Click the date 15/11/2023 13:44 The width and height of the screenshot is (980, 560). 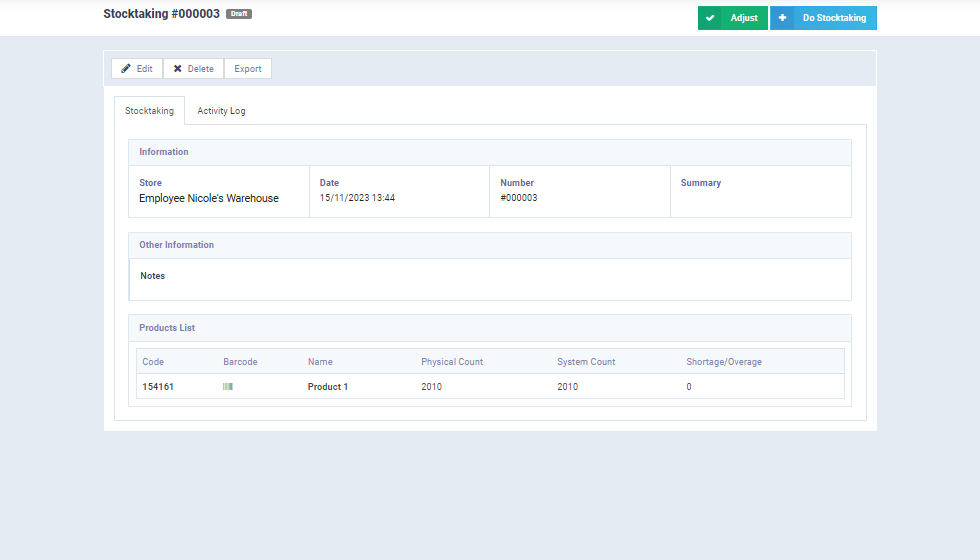[x=357, y=198]
